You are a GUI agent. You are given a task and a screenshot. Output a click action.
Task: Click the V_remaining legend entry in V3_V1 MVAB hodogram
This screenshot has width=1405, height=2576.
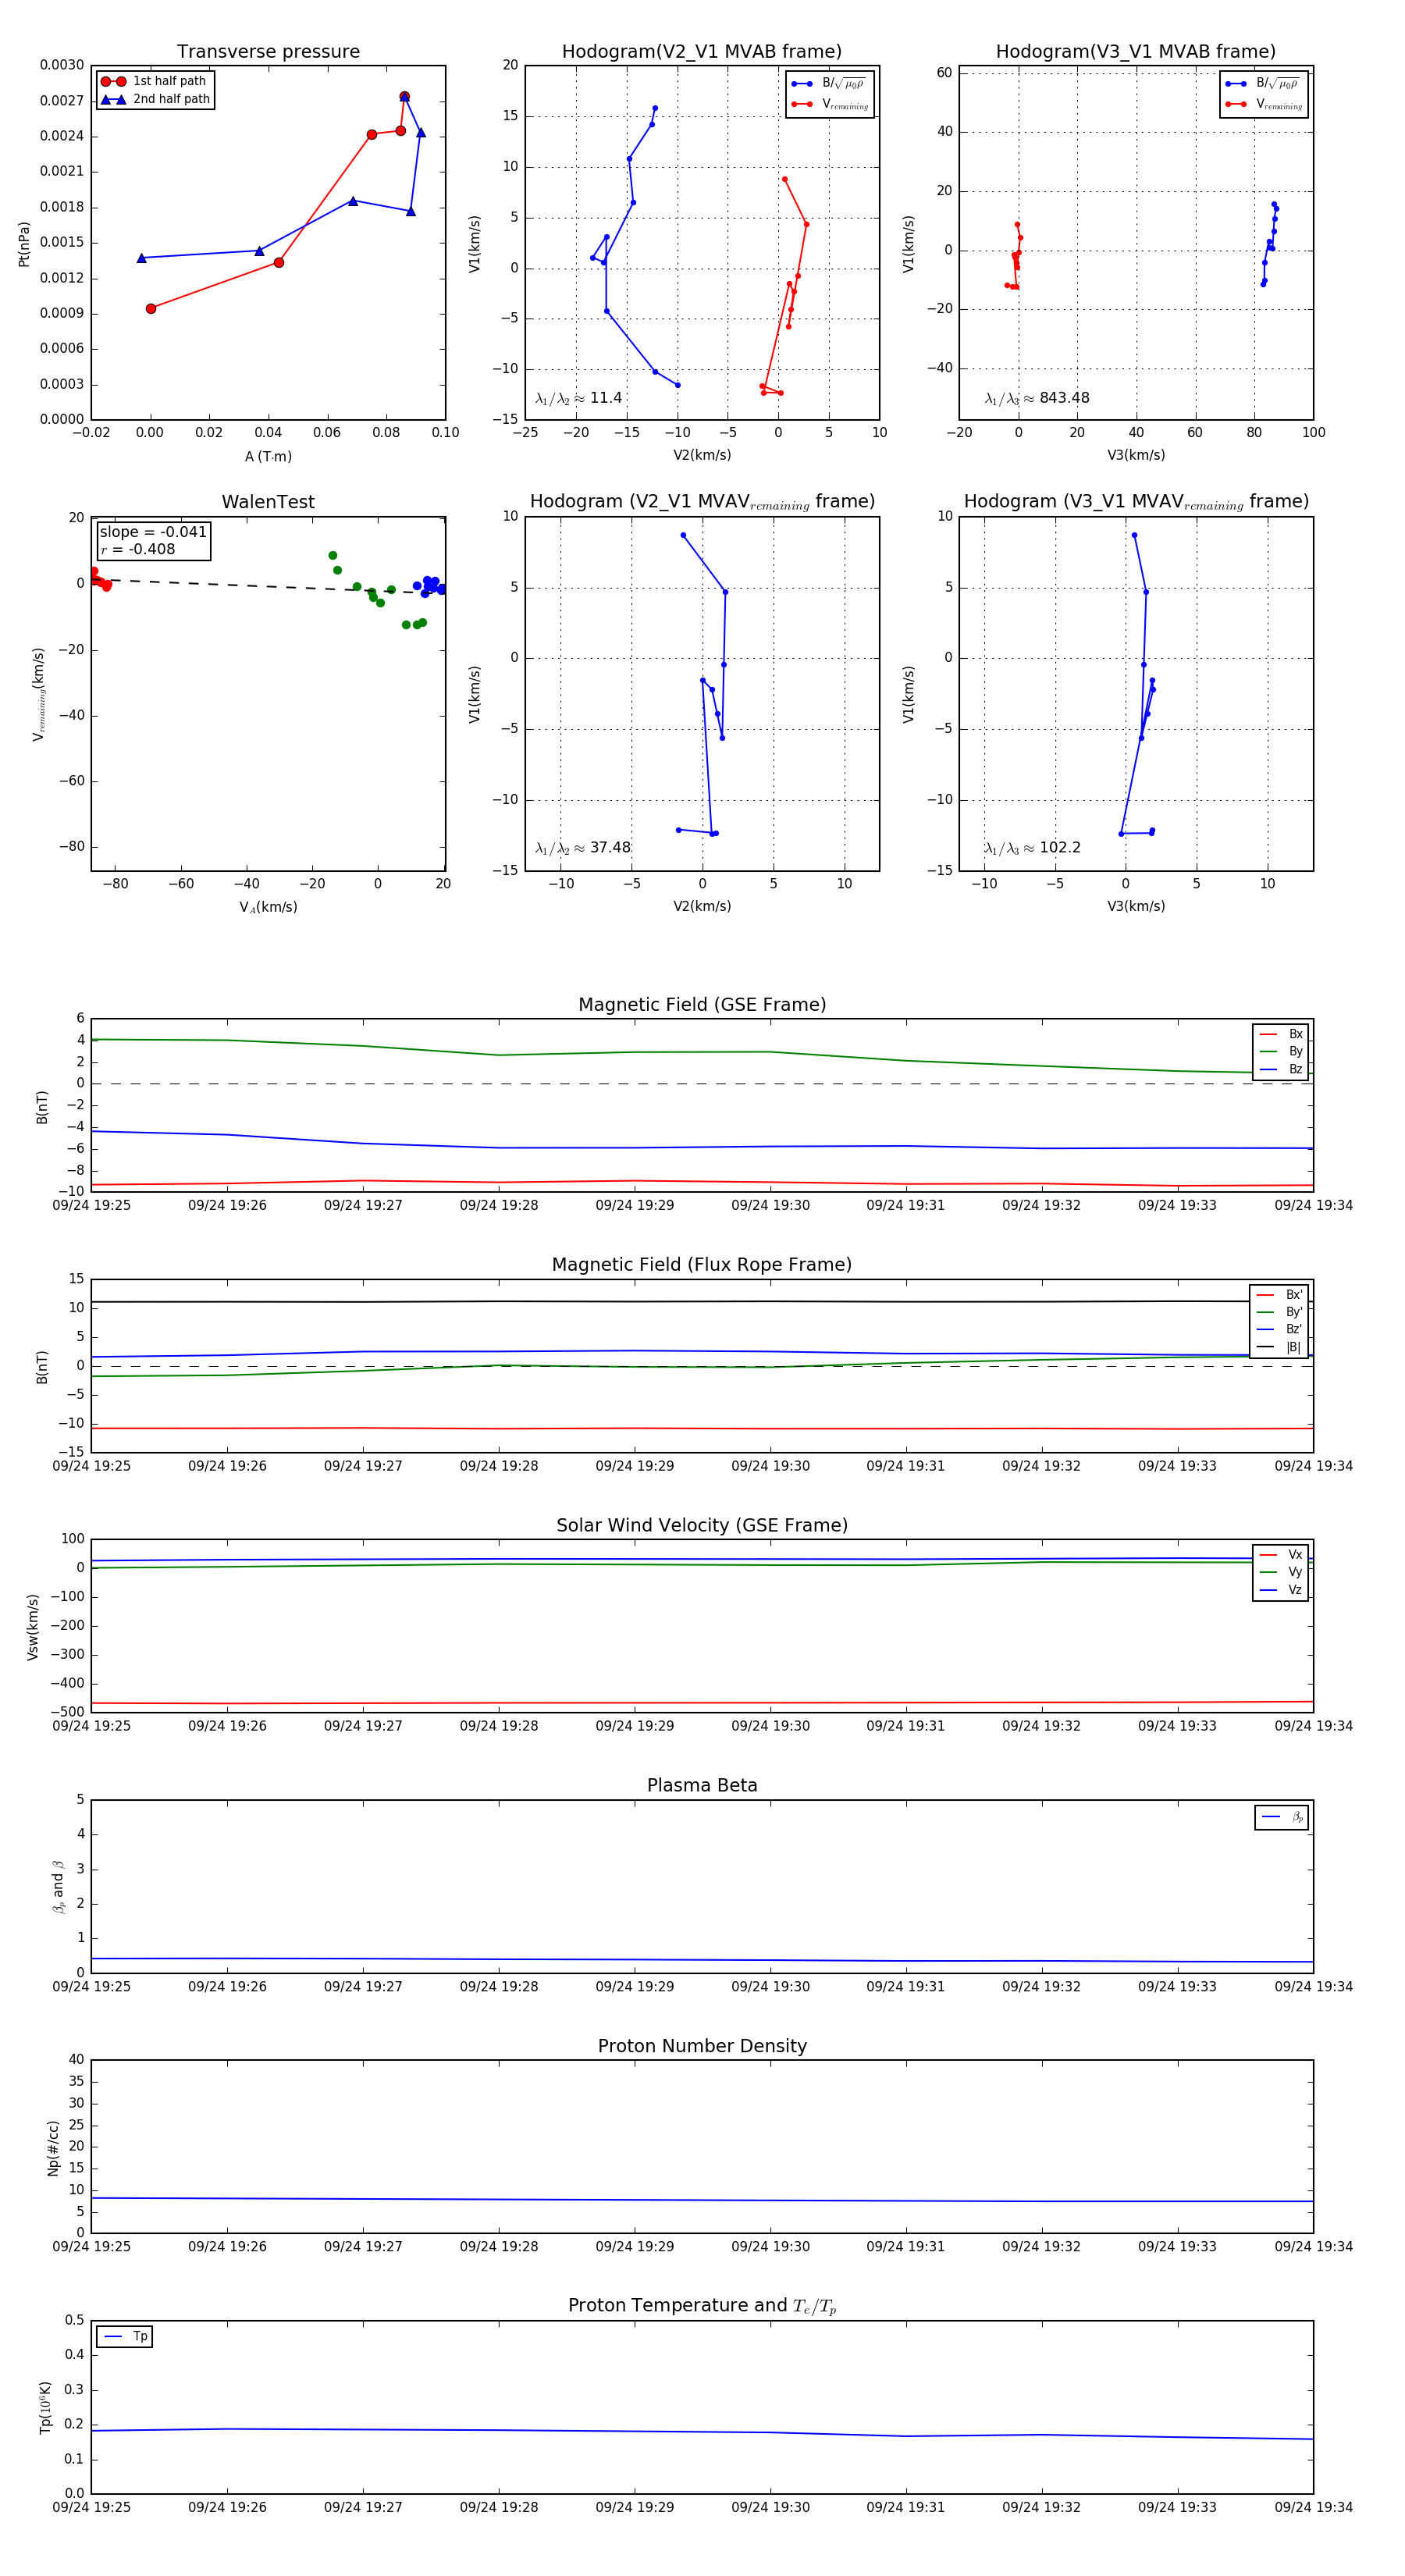(1264, 104)
